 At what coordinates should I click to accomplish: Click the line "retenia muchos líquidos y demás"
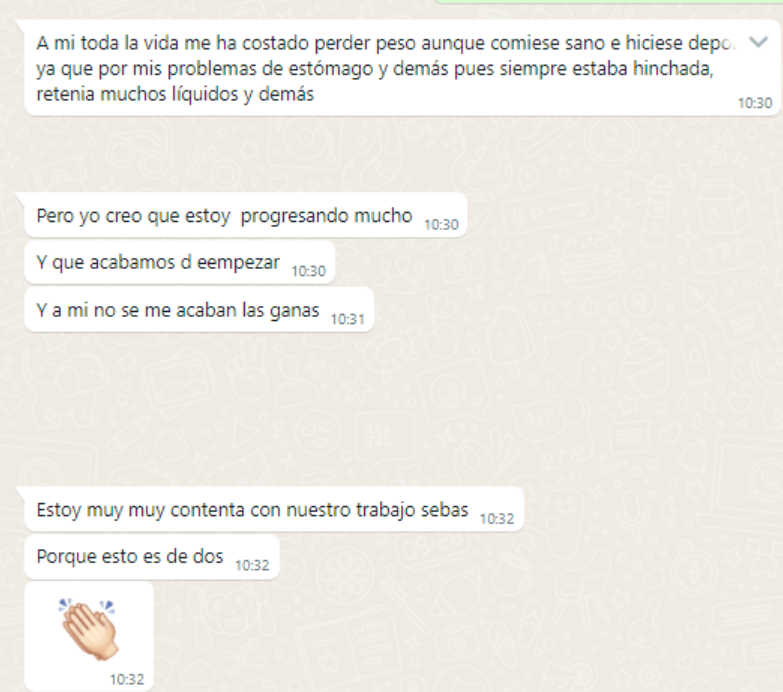coord(175,94)
